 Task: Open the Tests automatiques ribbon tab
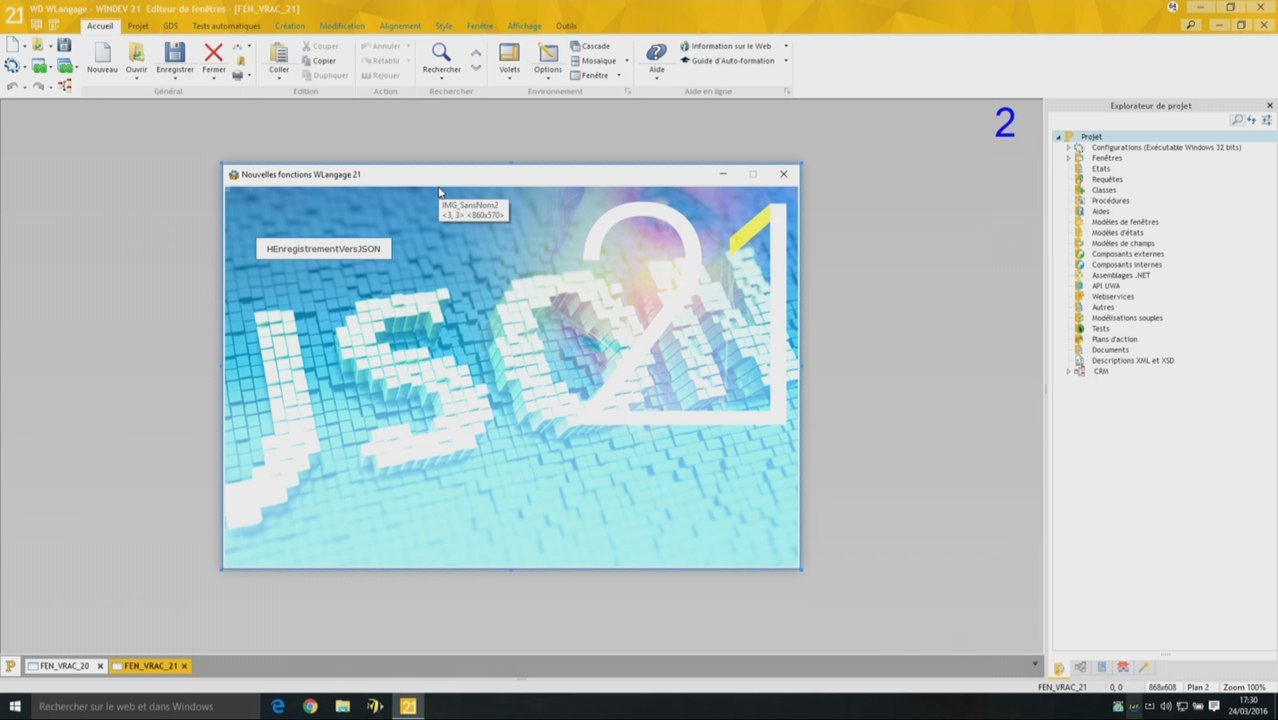[226, 26]
